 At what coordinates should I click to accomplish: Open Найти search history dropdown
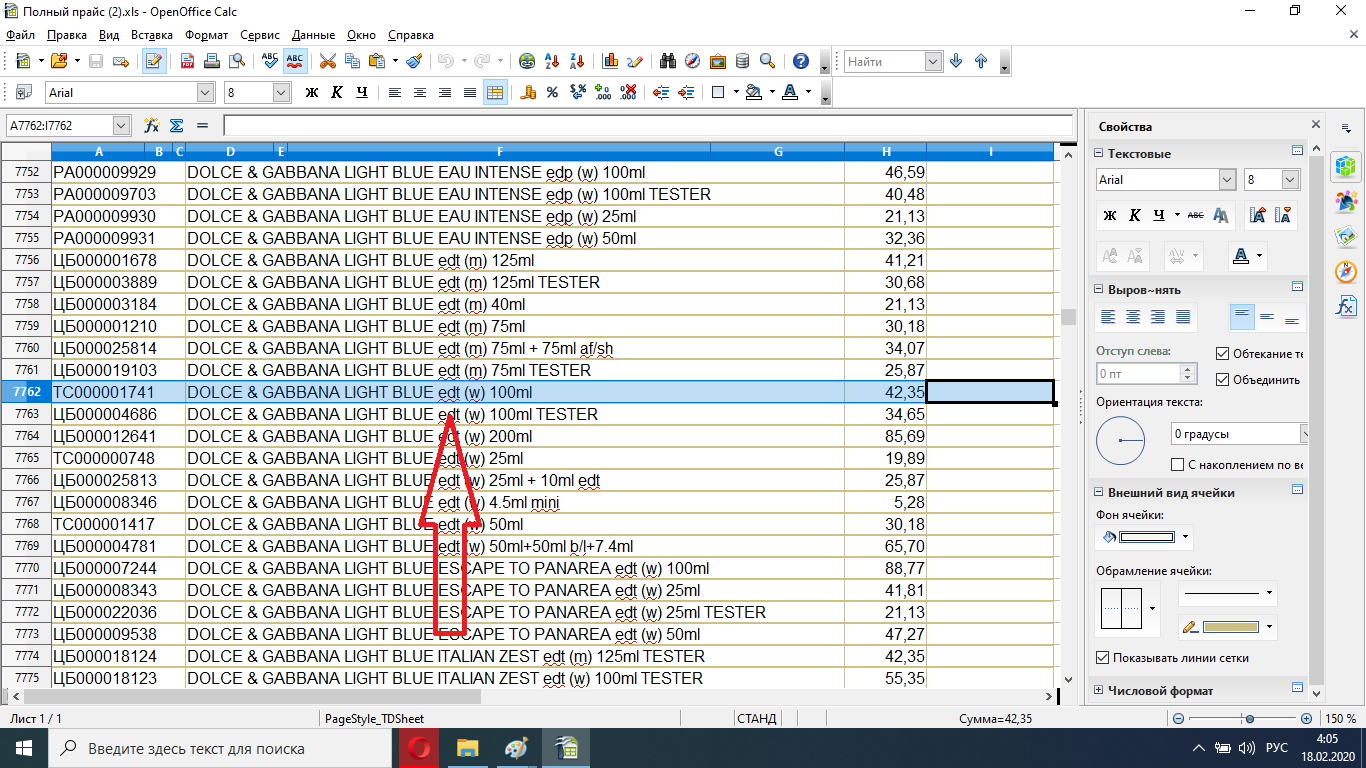933,61
